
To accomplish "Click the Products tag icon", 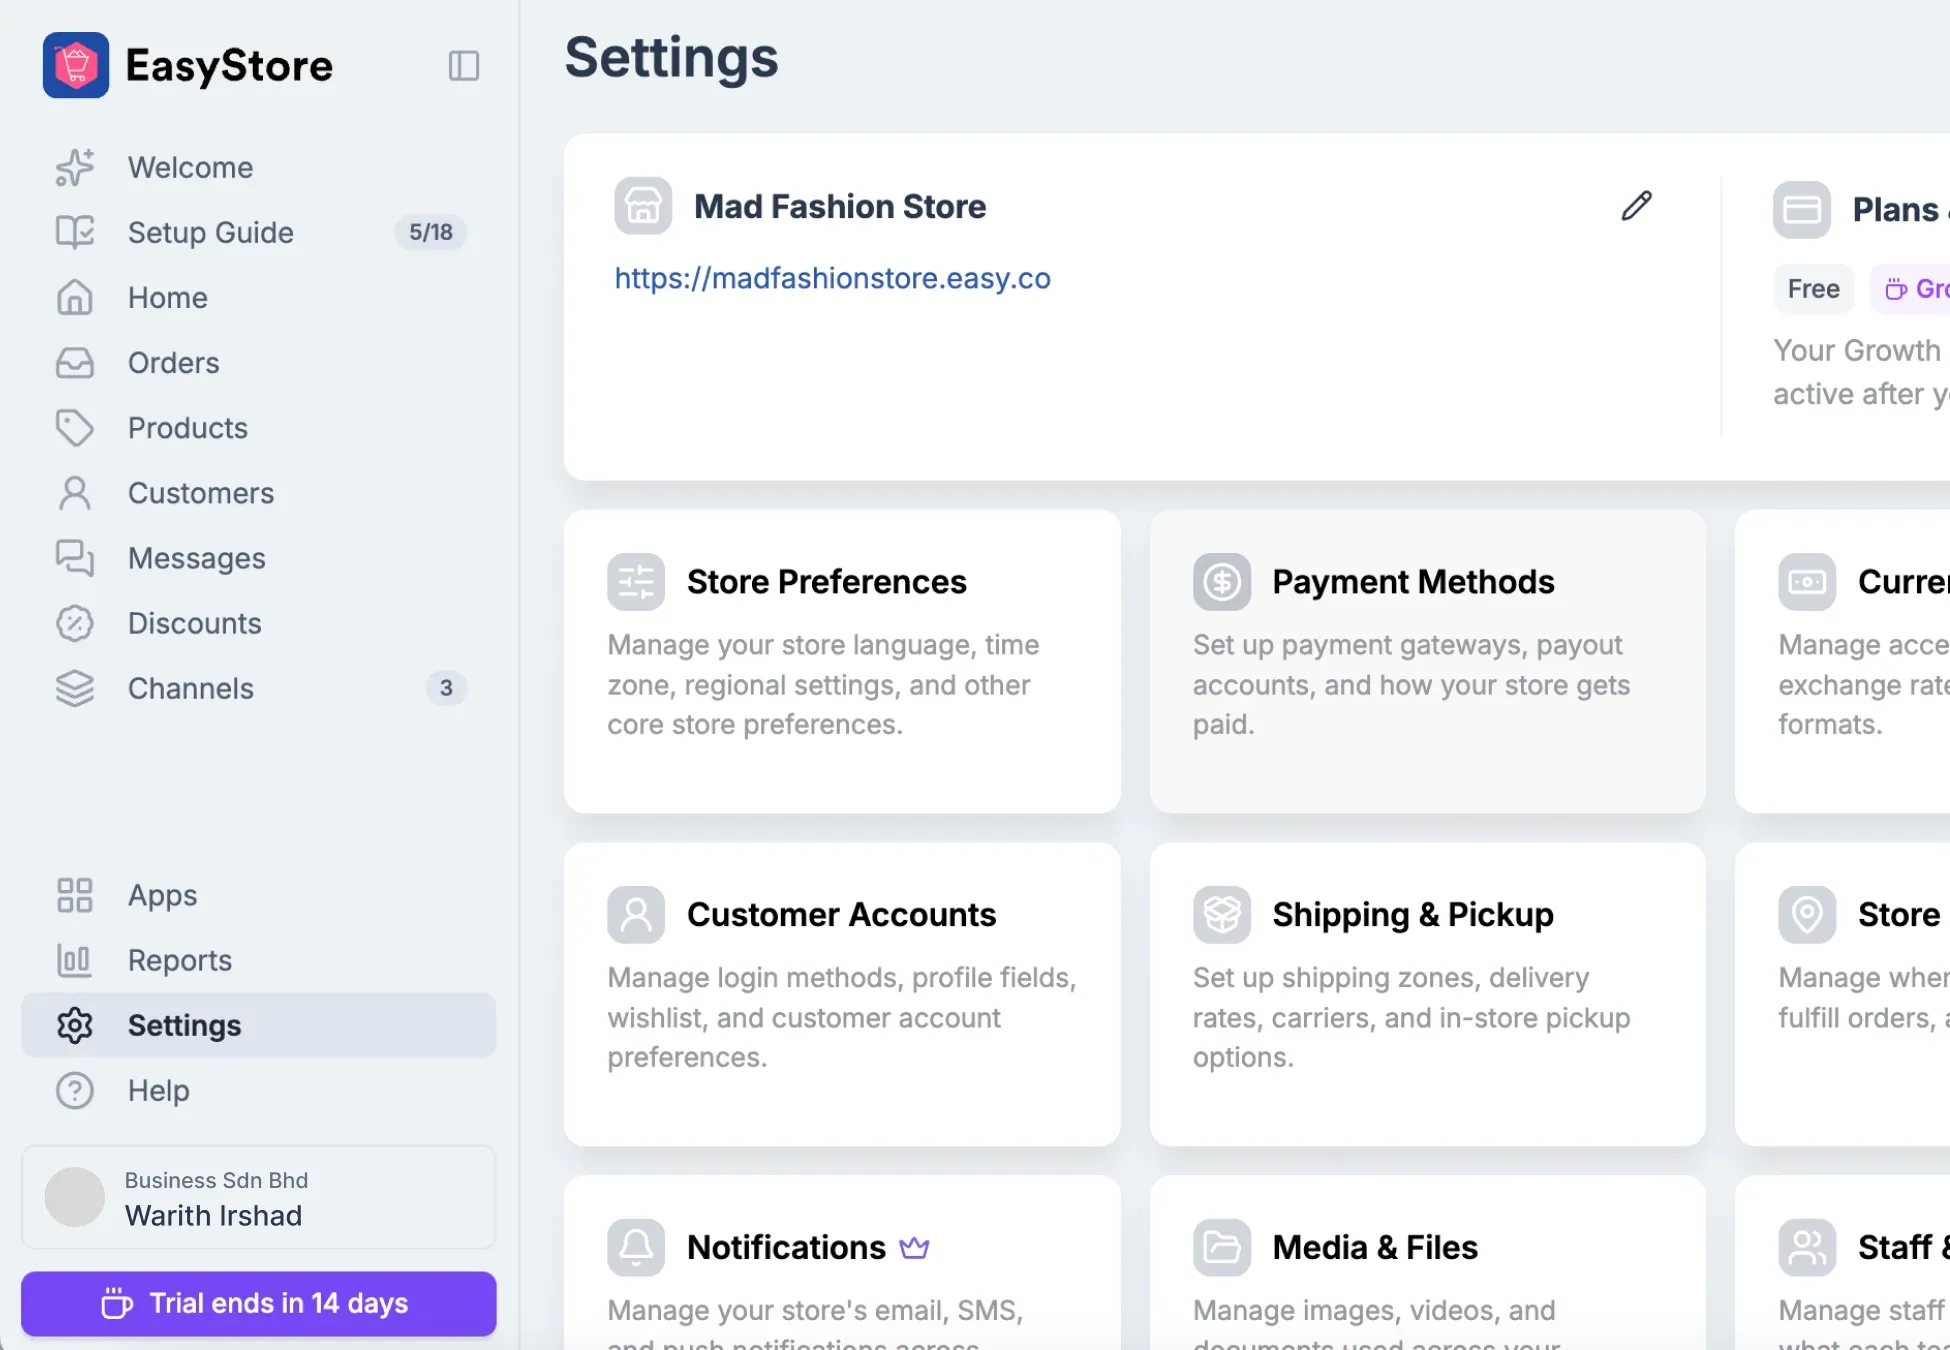I will [x=75, y=427].
